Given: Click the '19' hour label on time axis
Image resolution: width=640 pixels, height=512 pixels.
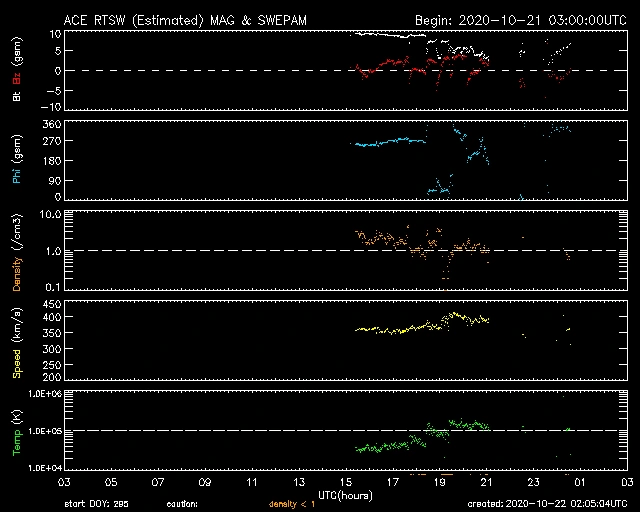Looking at the screenshot, I should pyautogui.click(x=440, y=483).
